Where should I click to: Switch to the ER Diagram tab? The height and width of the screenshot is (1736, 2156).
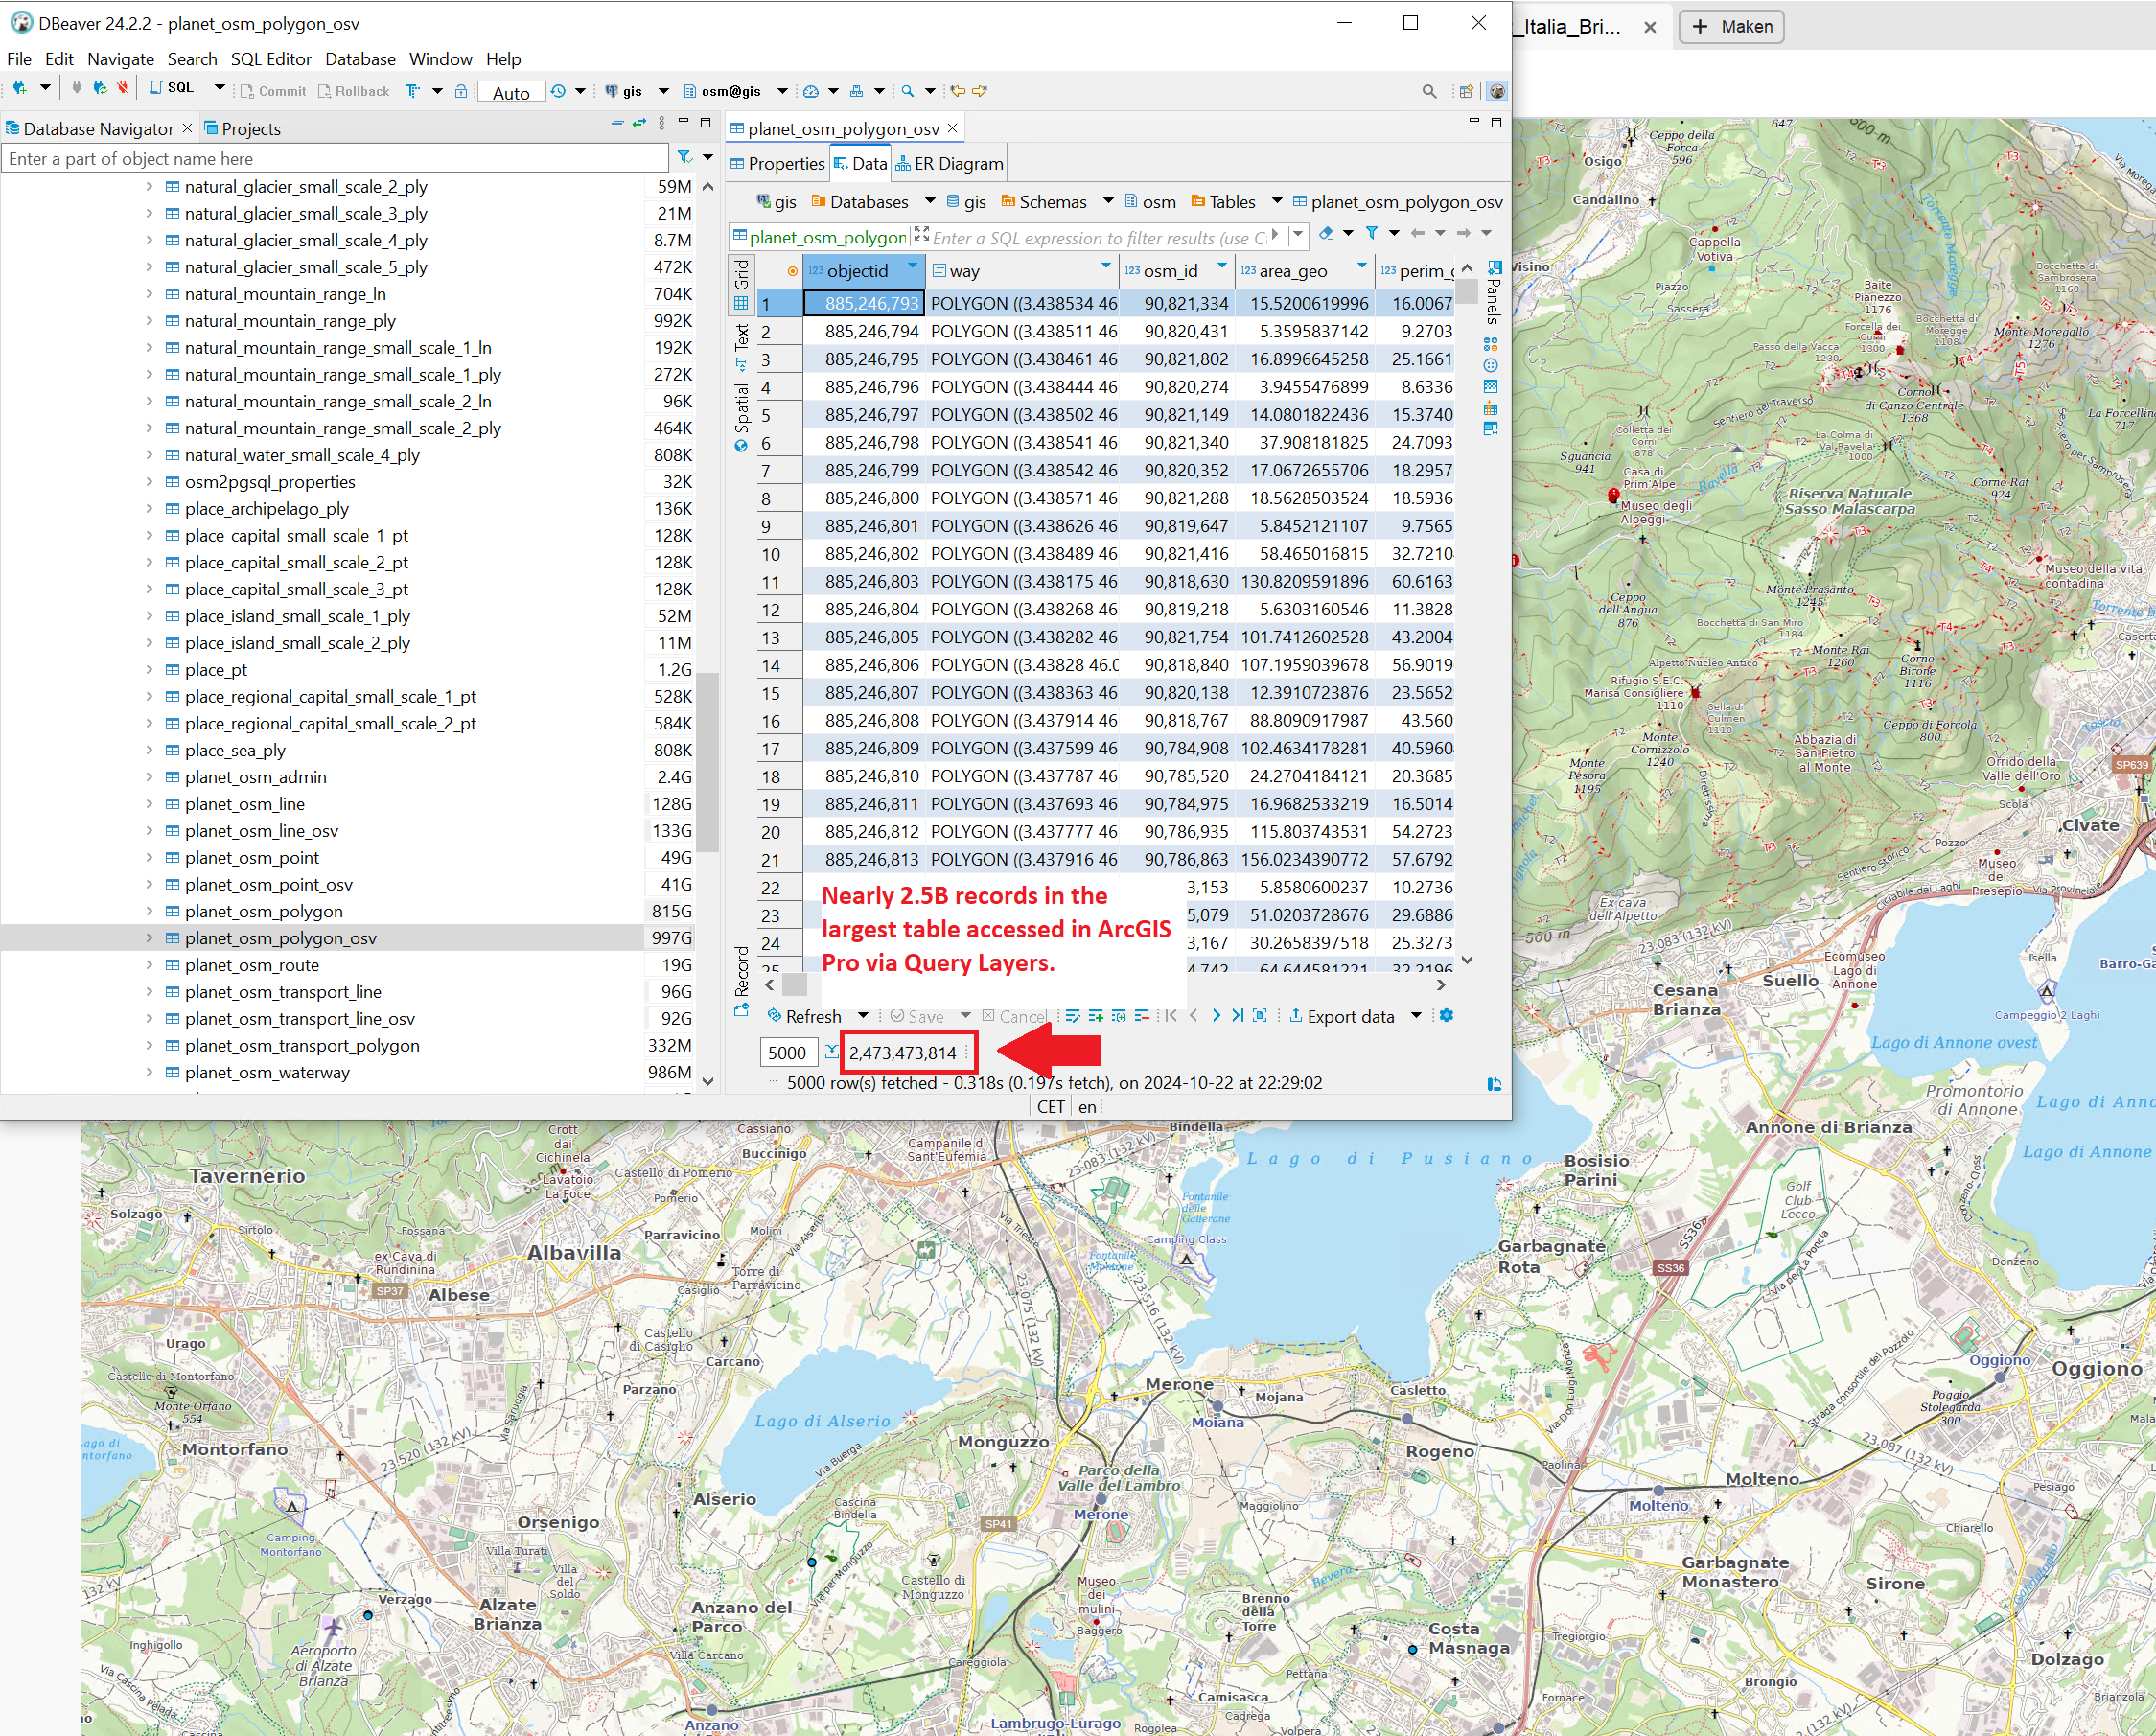point(950,163)
